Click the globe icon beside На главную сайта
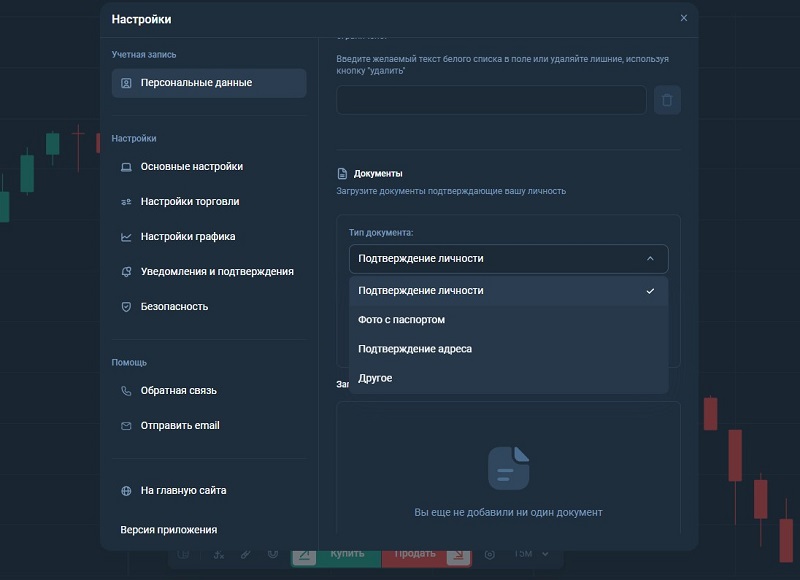The image size is (800, 580). 126,491
